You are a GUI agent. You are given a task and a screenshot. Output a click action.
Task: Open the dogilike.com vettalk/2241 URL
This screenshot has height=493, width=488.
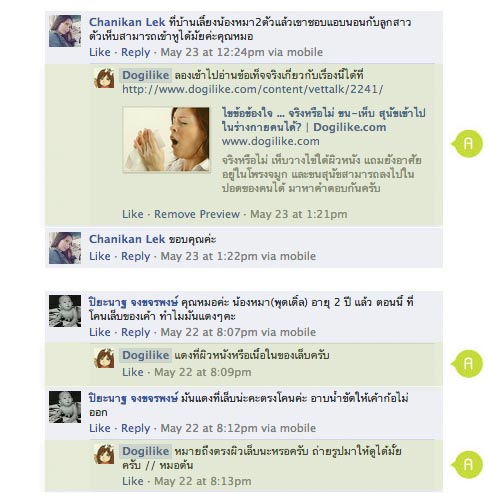tap(253, 89)
